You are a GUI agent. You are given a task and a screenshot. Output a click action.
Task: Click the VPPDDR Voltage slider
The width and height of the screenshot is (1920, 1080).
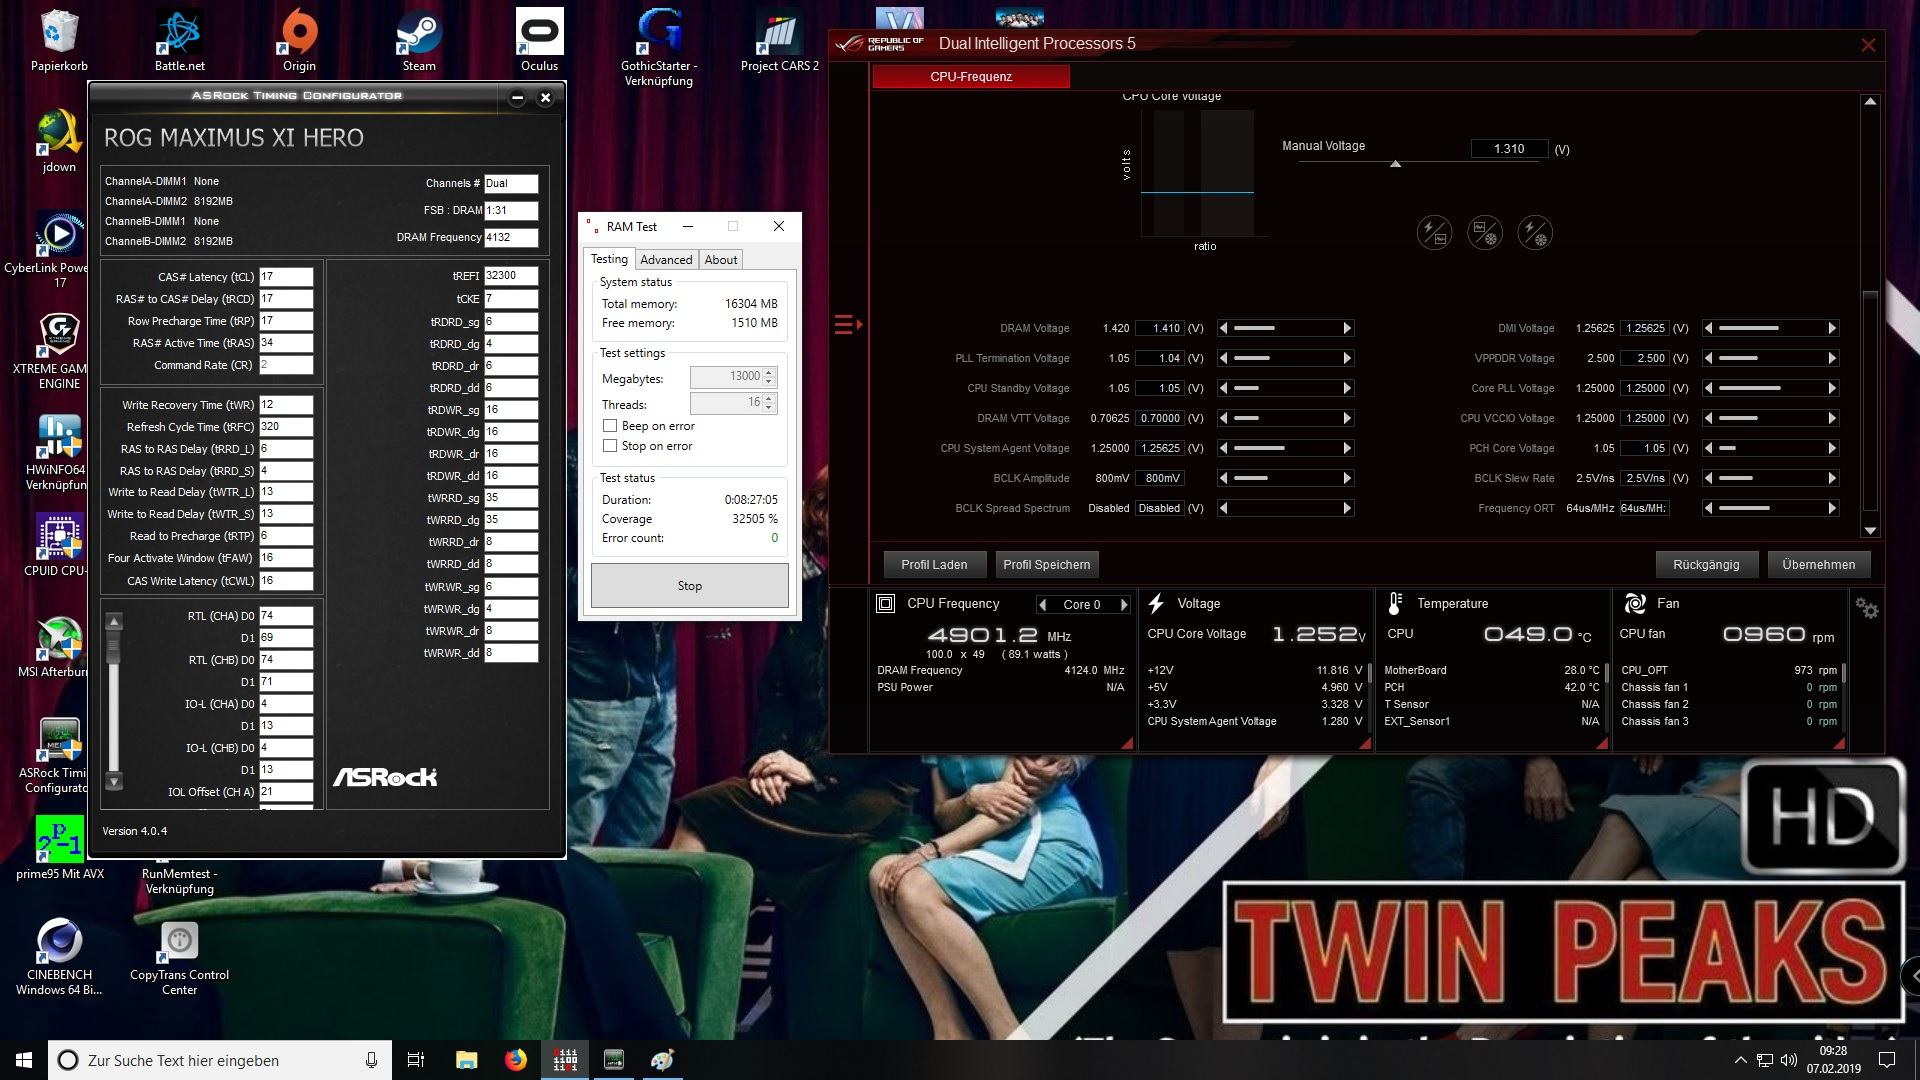(1771, 358)
